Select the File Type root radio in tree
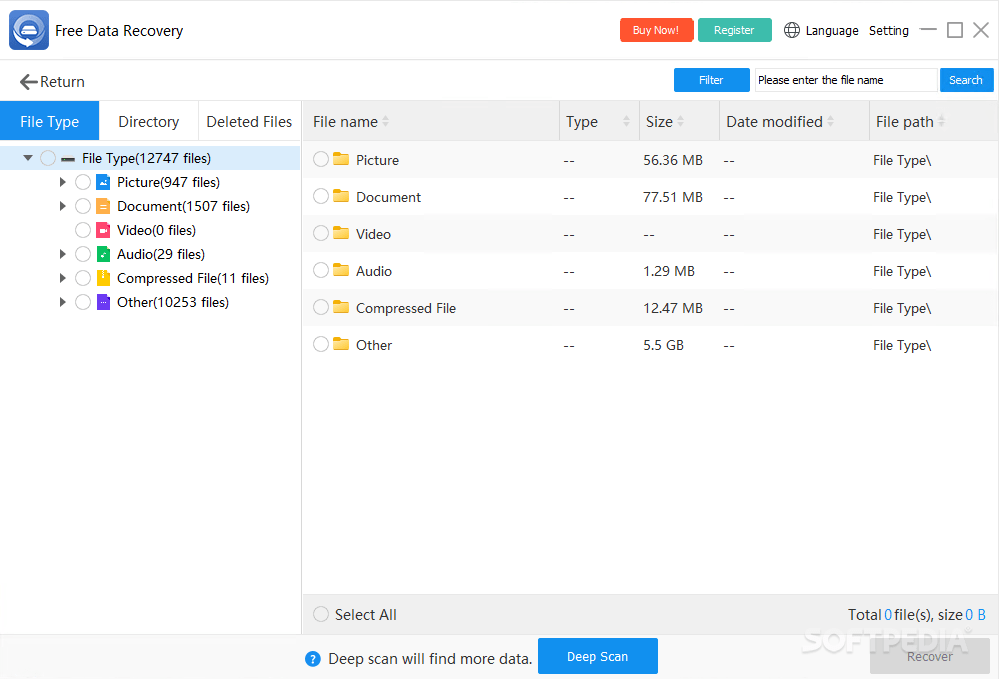Viewport: 999px width, 679px height. pos(48,158)
